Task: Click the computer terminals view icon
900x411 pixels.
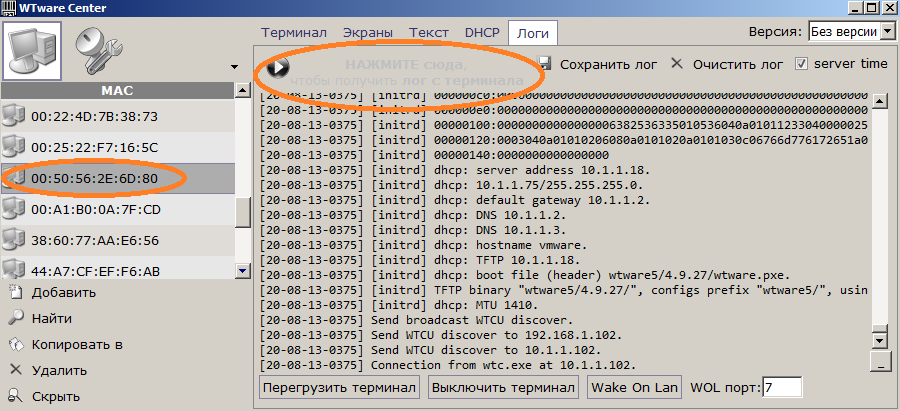Action: 34,48
